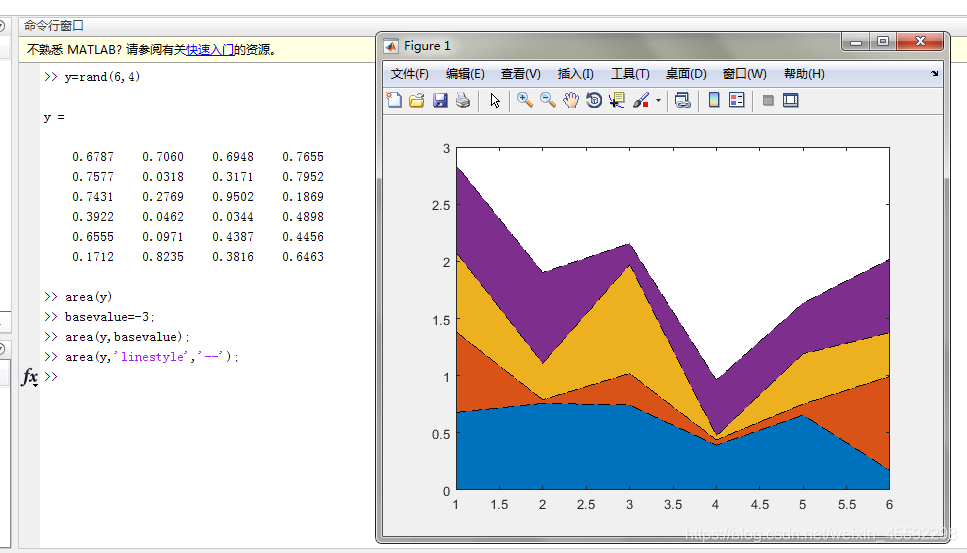Image resolution: width=967 pixels, height=553 pixels.
Task: Open the 快速入门 getting started link
Action: pyautogui.click(x=210, y=49)
